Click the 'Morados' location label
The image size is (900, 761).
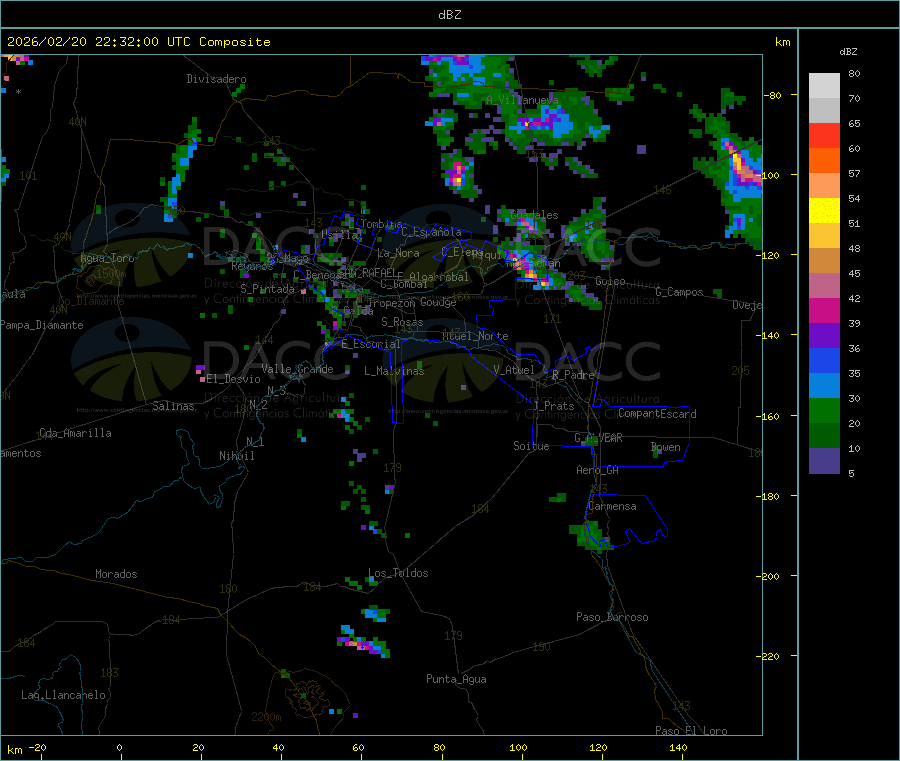pos(116,574)
